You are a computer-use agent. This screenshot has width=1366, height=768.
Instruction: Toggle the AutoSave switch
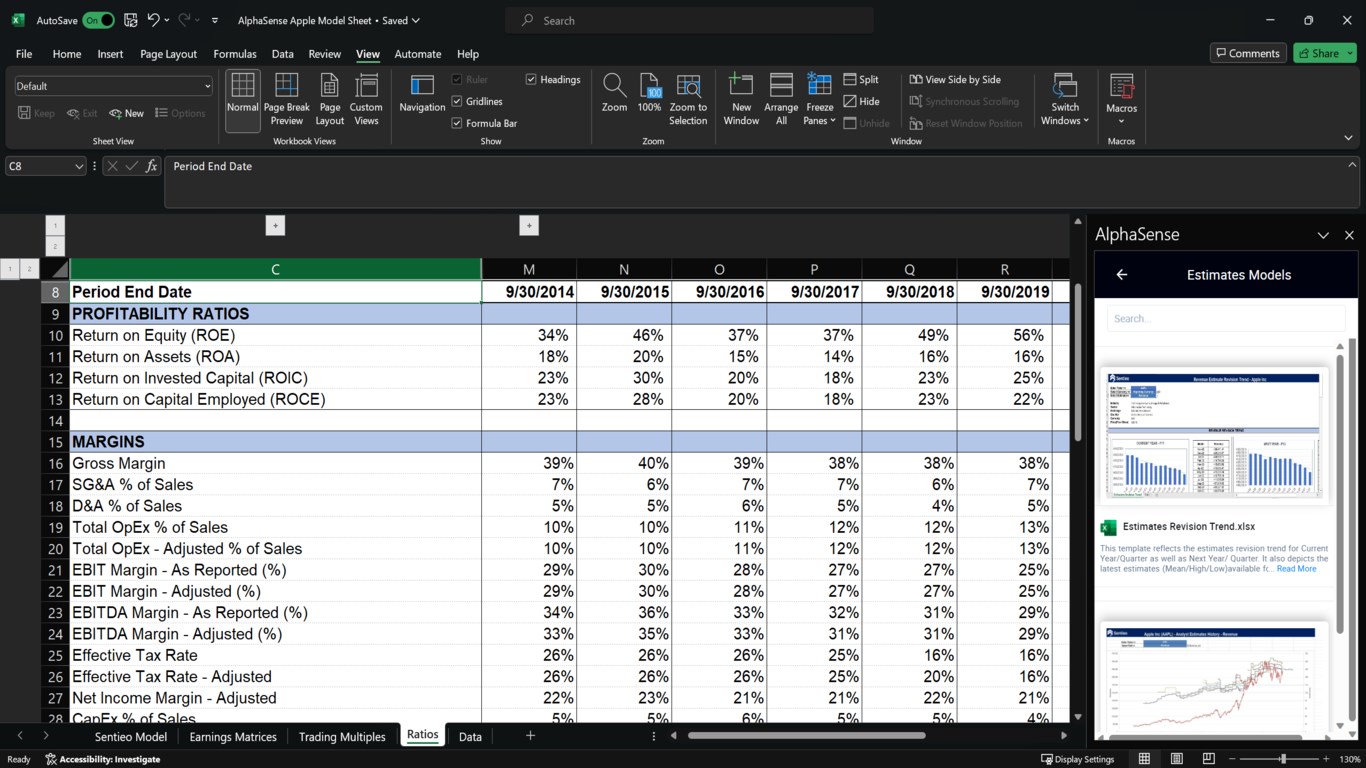tap(98, 20)
